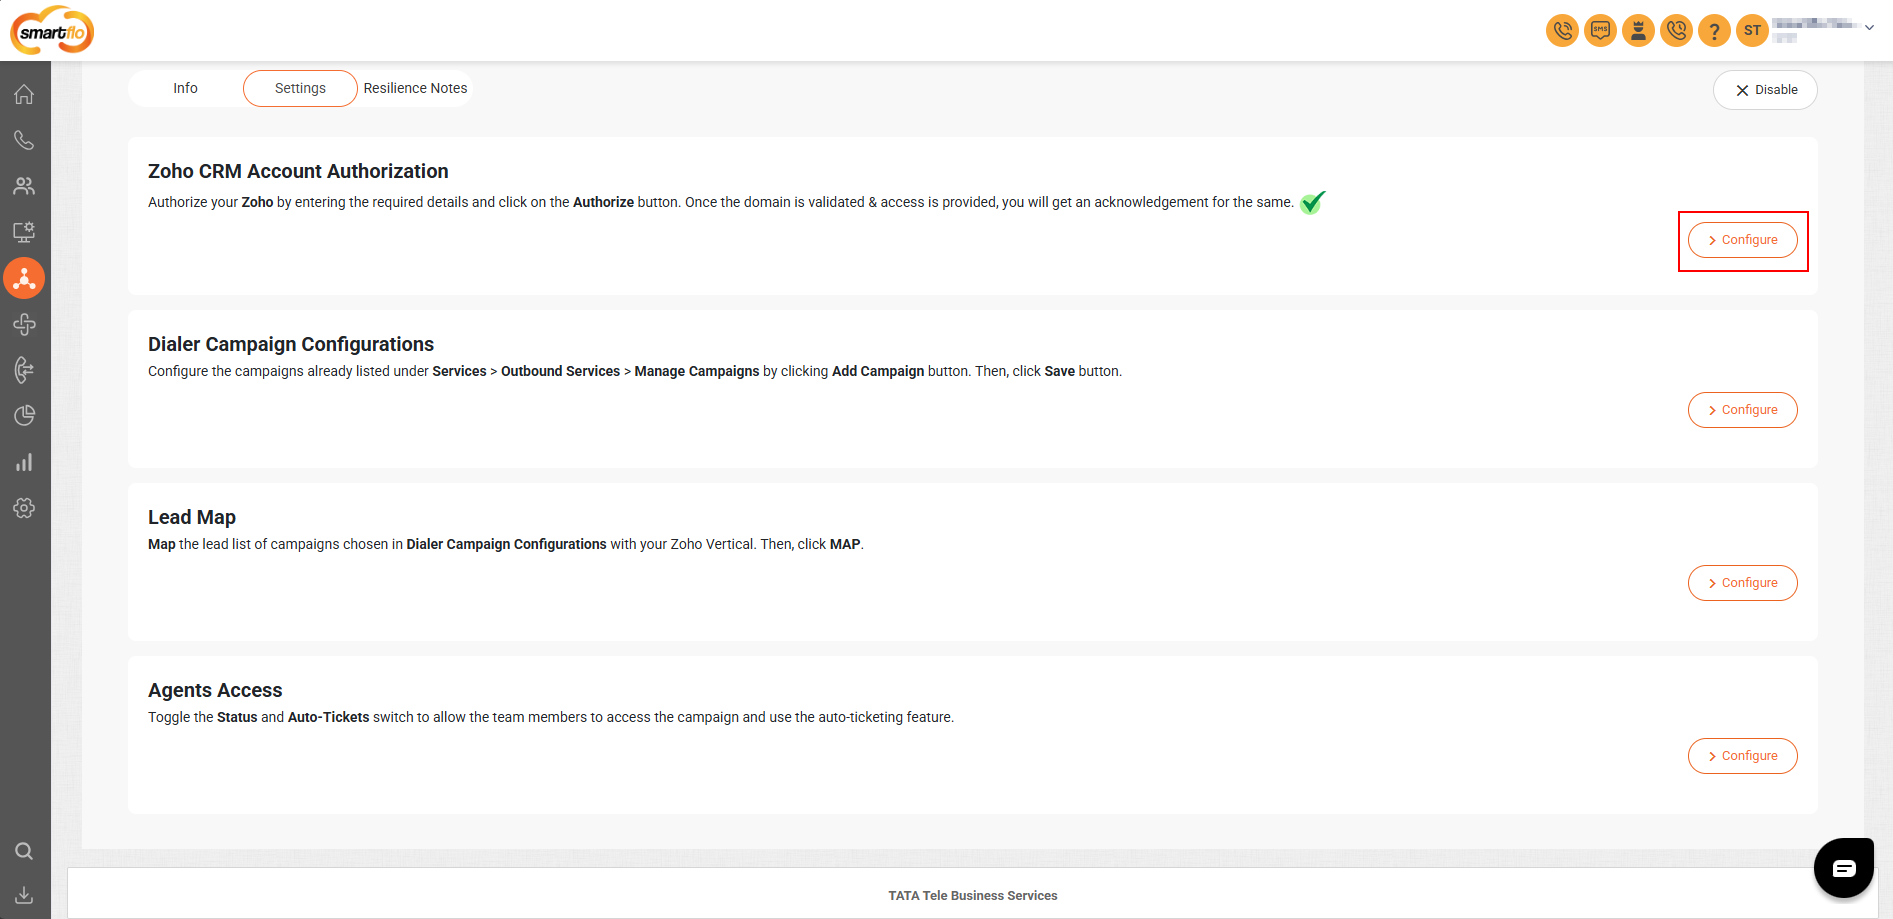Click the Smartflo logo
Image resolution: width=1893 pixels, height=919 pixels.
tap(52, 30)
